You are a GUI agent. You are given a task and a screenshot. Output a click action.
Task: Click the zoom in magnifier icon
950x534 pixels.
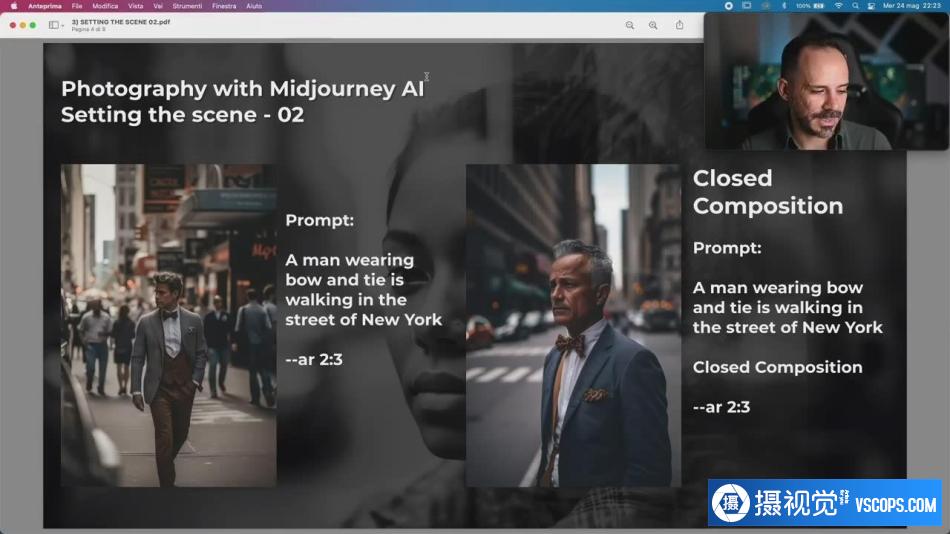[x=653, y=25]
